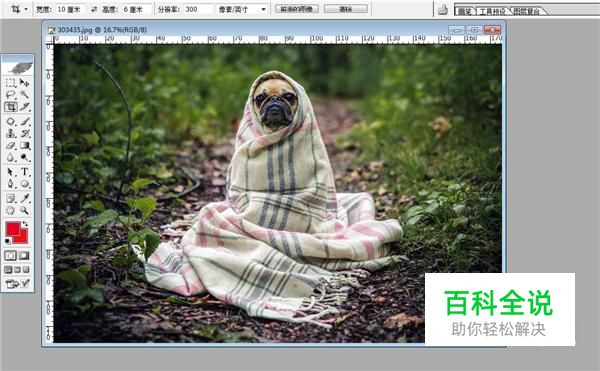Open the file browser icon beside palette well

(443, 10)
